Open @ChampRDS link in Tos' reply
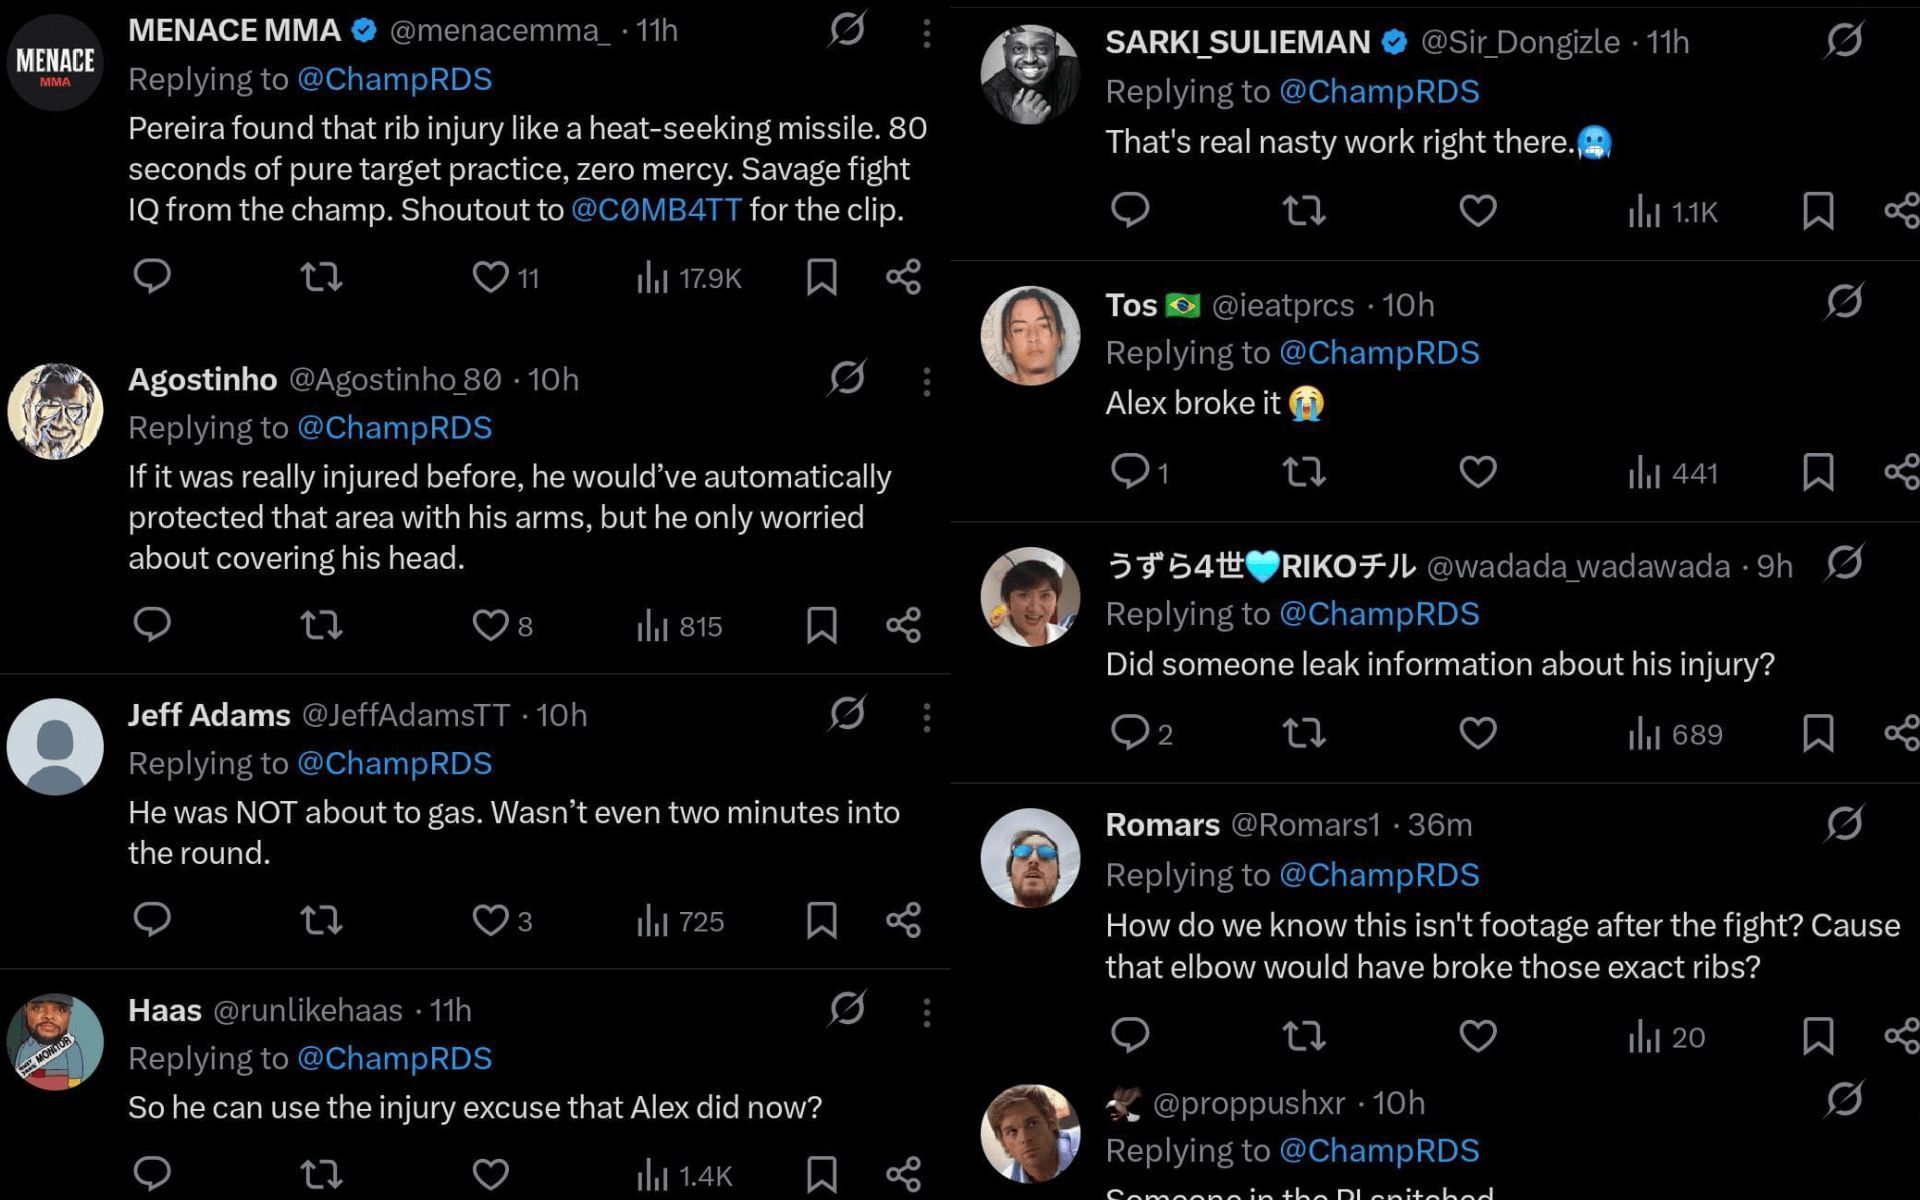Screen dimensions: 1920x1200 point(1378,353)
